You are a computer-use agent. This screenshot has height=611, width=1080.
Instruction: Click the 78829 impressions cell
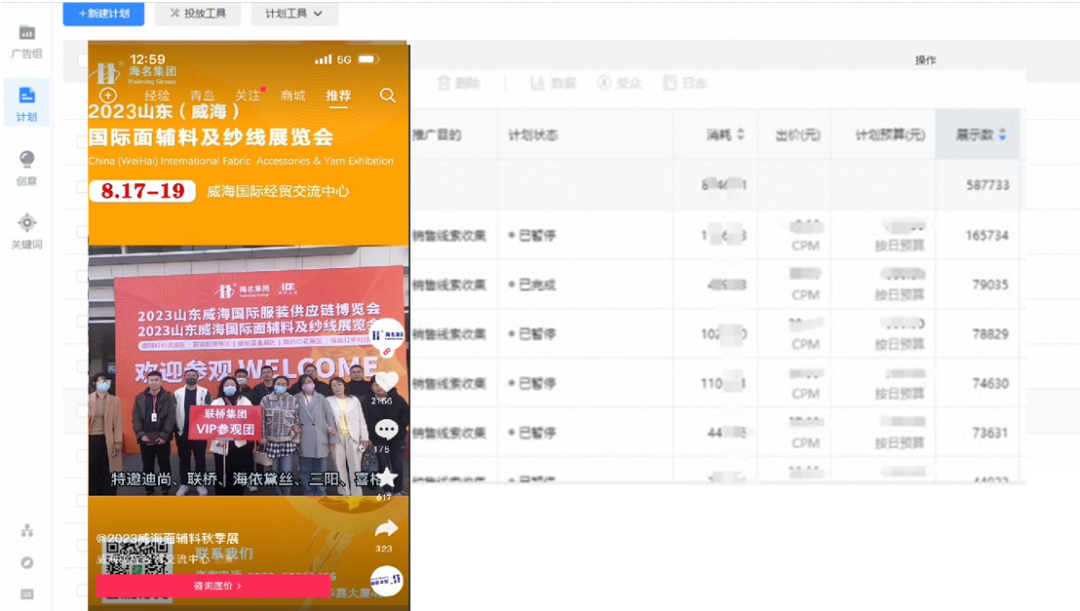(990, 334)
